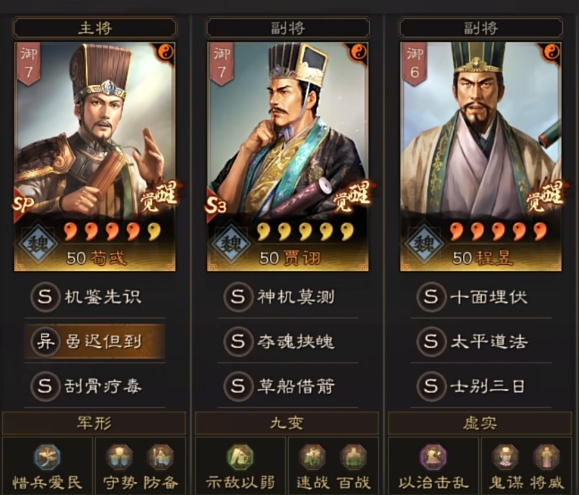Image resolution: width=579 pixels, height=495 pixels.
Task: Select the highlighted 虽迟但到 skill
Action: click(95, 341)
